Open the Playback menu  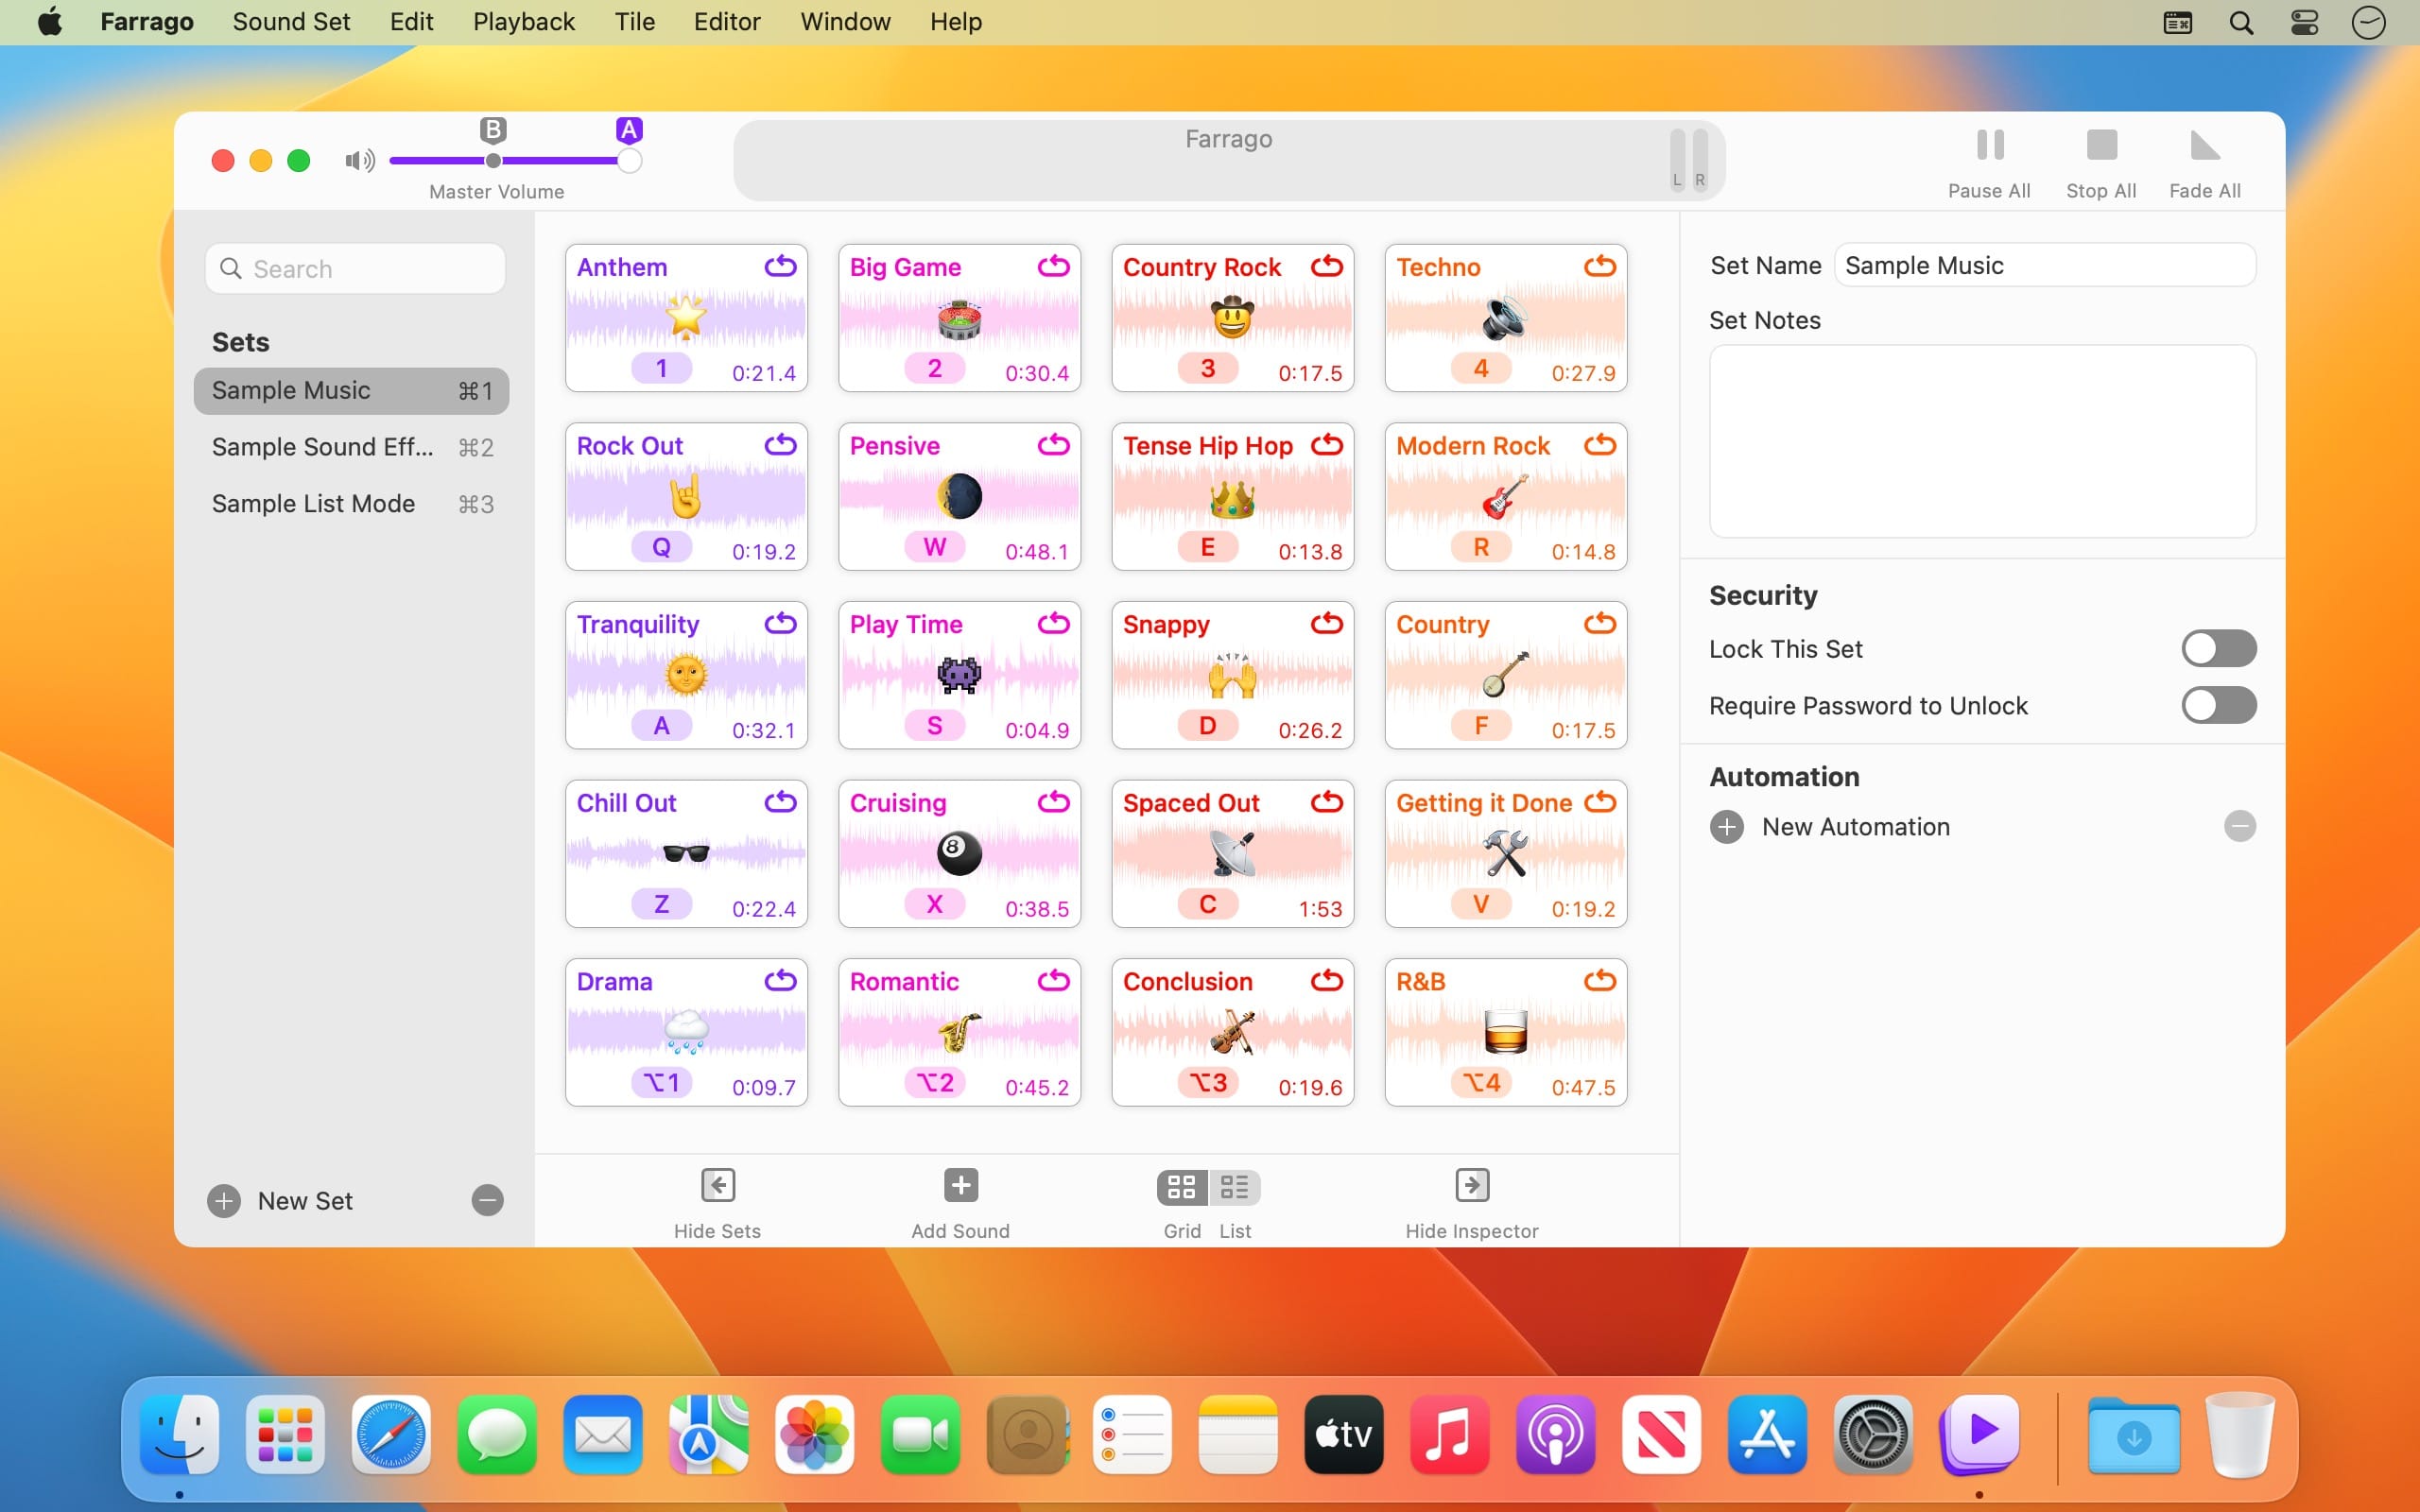pos(523,22)
